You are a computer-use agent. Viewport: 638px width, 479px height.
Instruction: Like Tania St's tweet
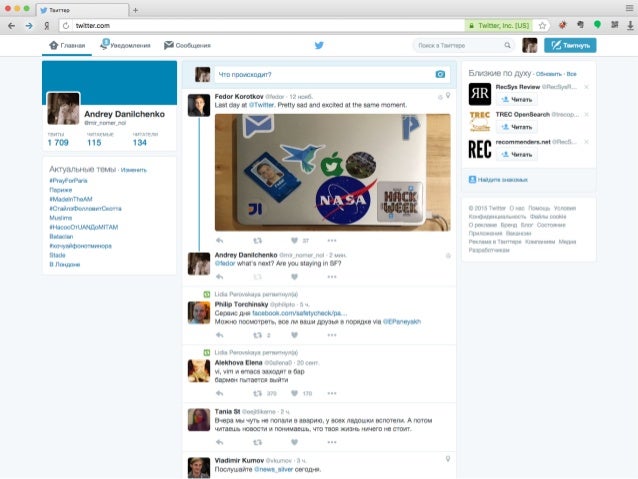tap(295, 442)
